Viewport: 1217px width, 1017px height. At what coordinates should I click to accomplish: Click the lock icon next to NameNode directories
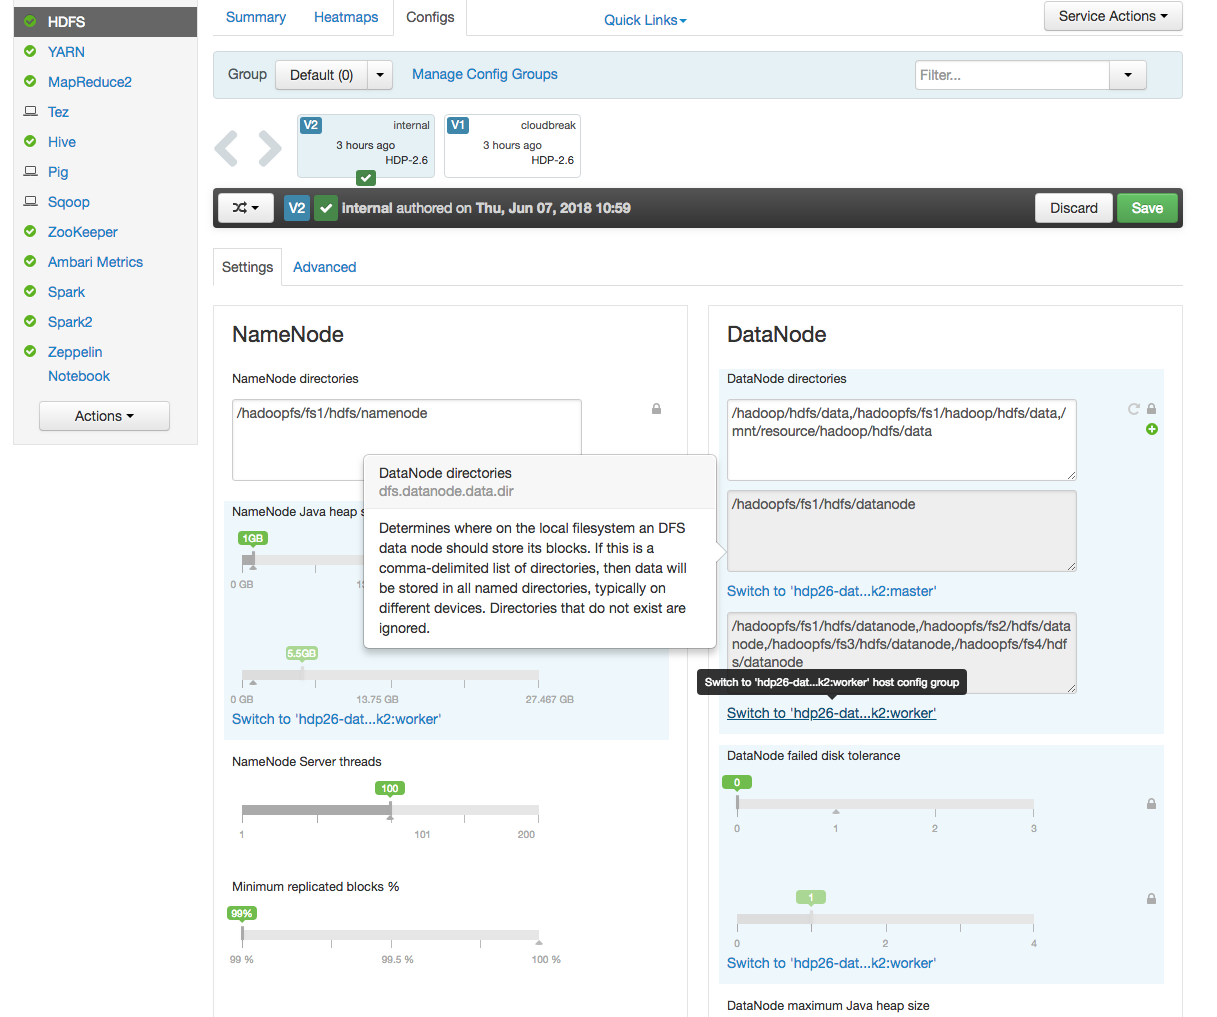(x=656, y=409)
